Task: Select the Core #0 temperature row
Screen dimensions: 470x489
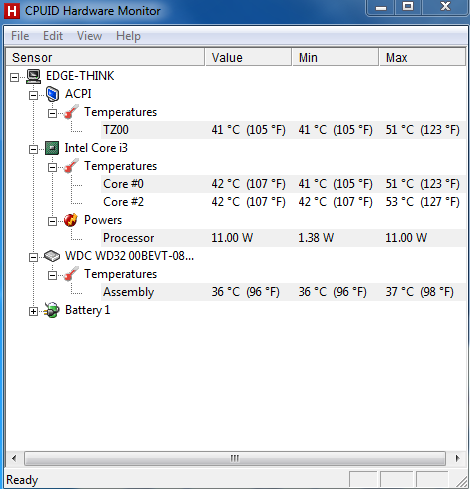Action: coord(283,184)
